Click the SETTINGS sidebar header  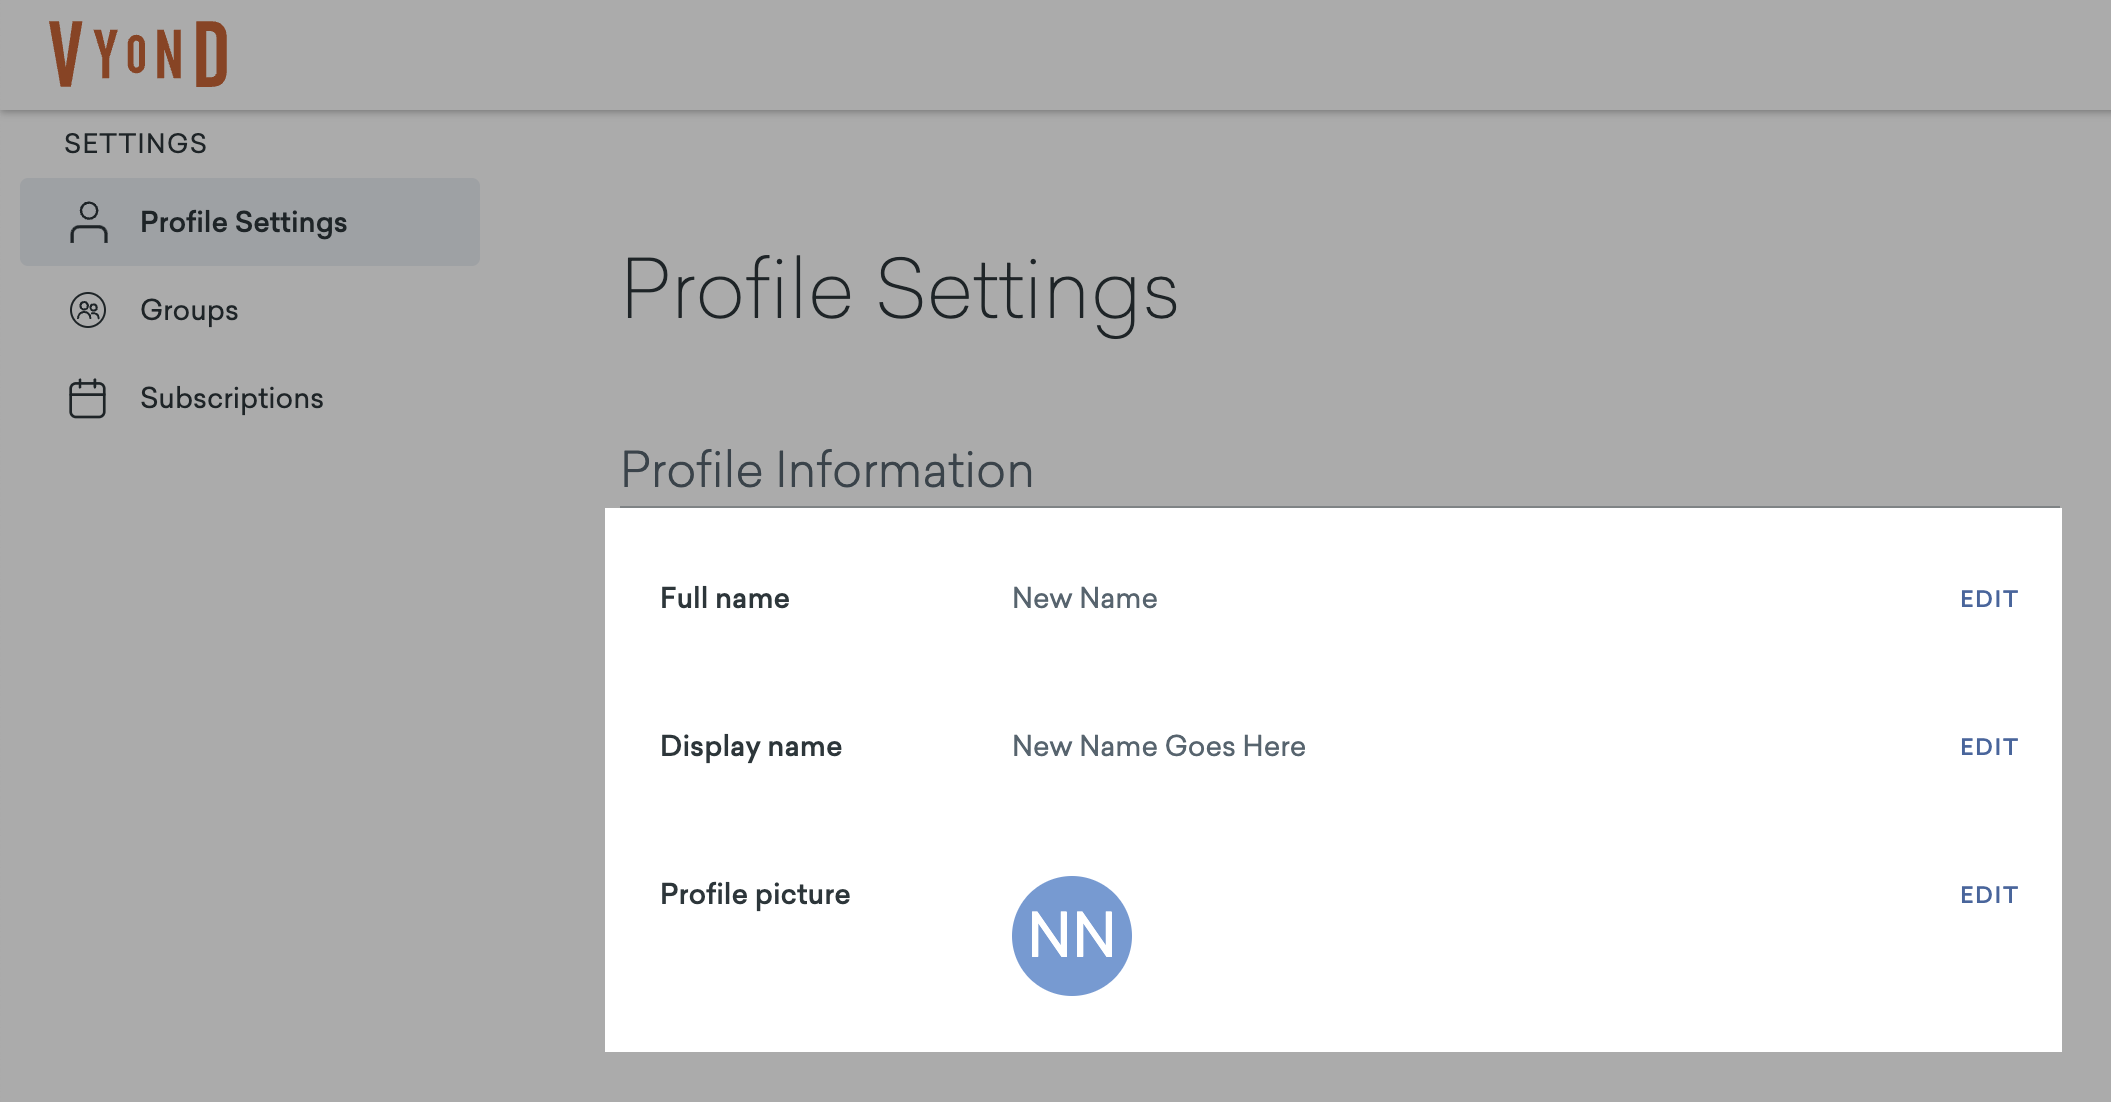(x=136, y=142)
